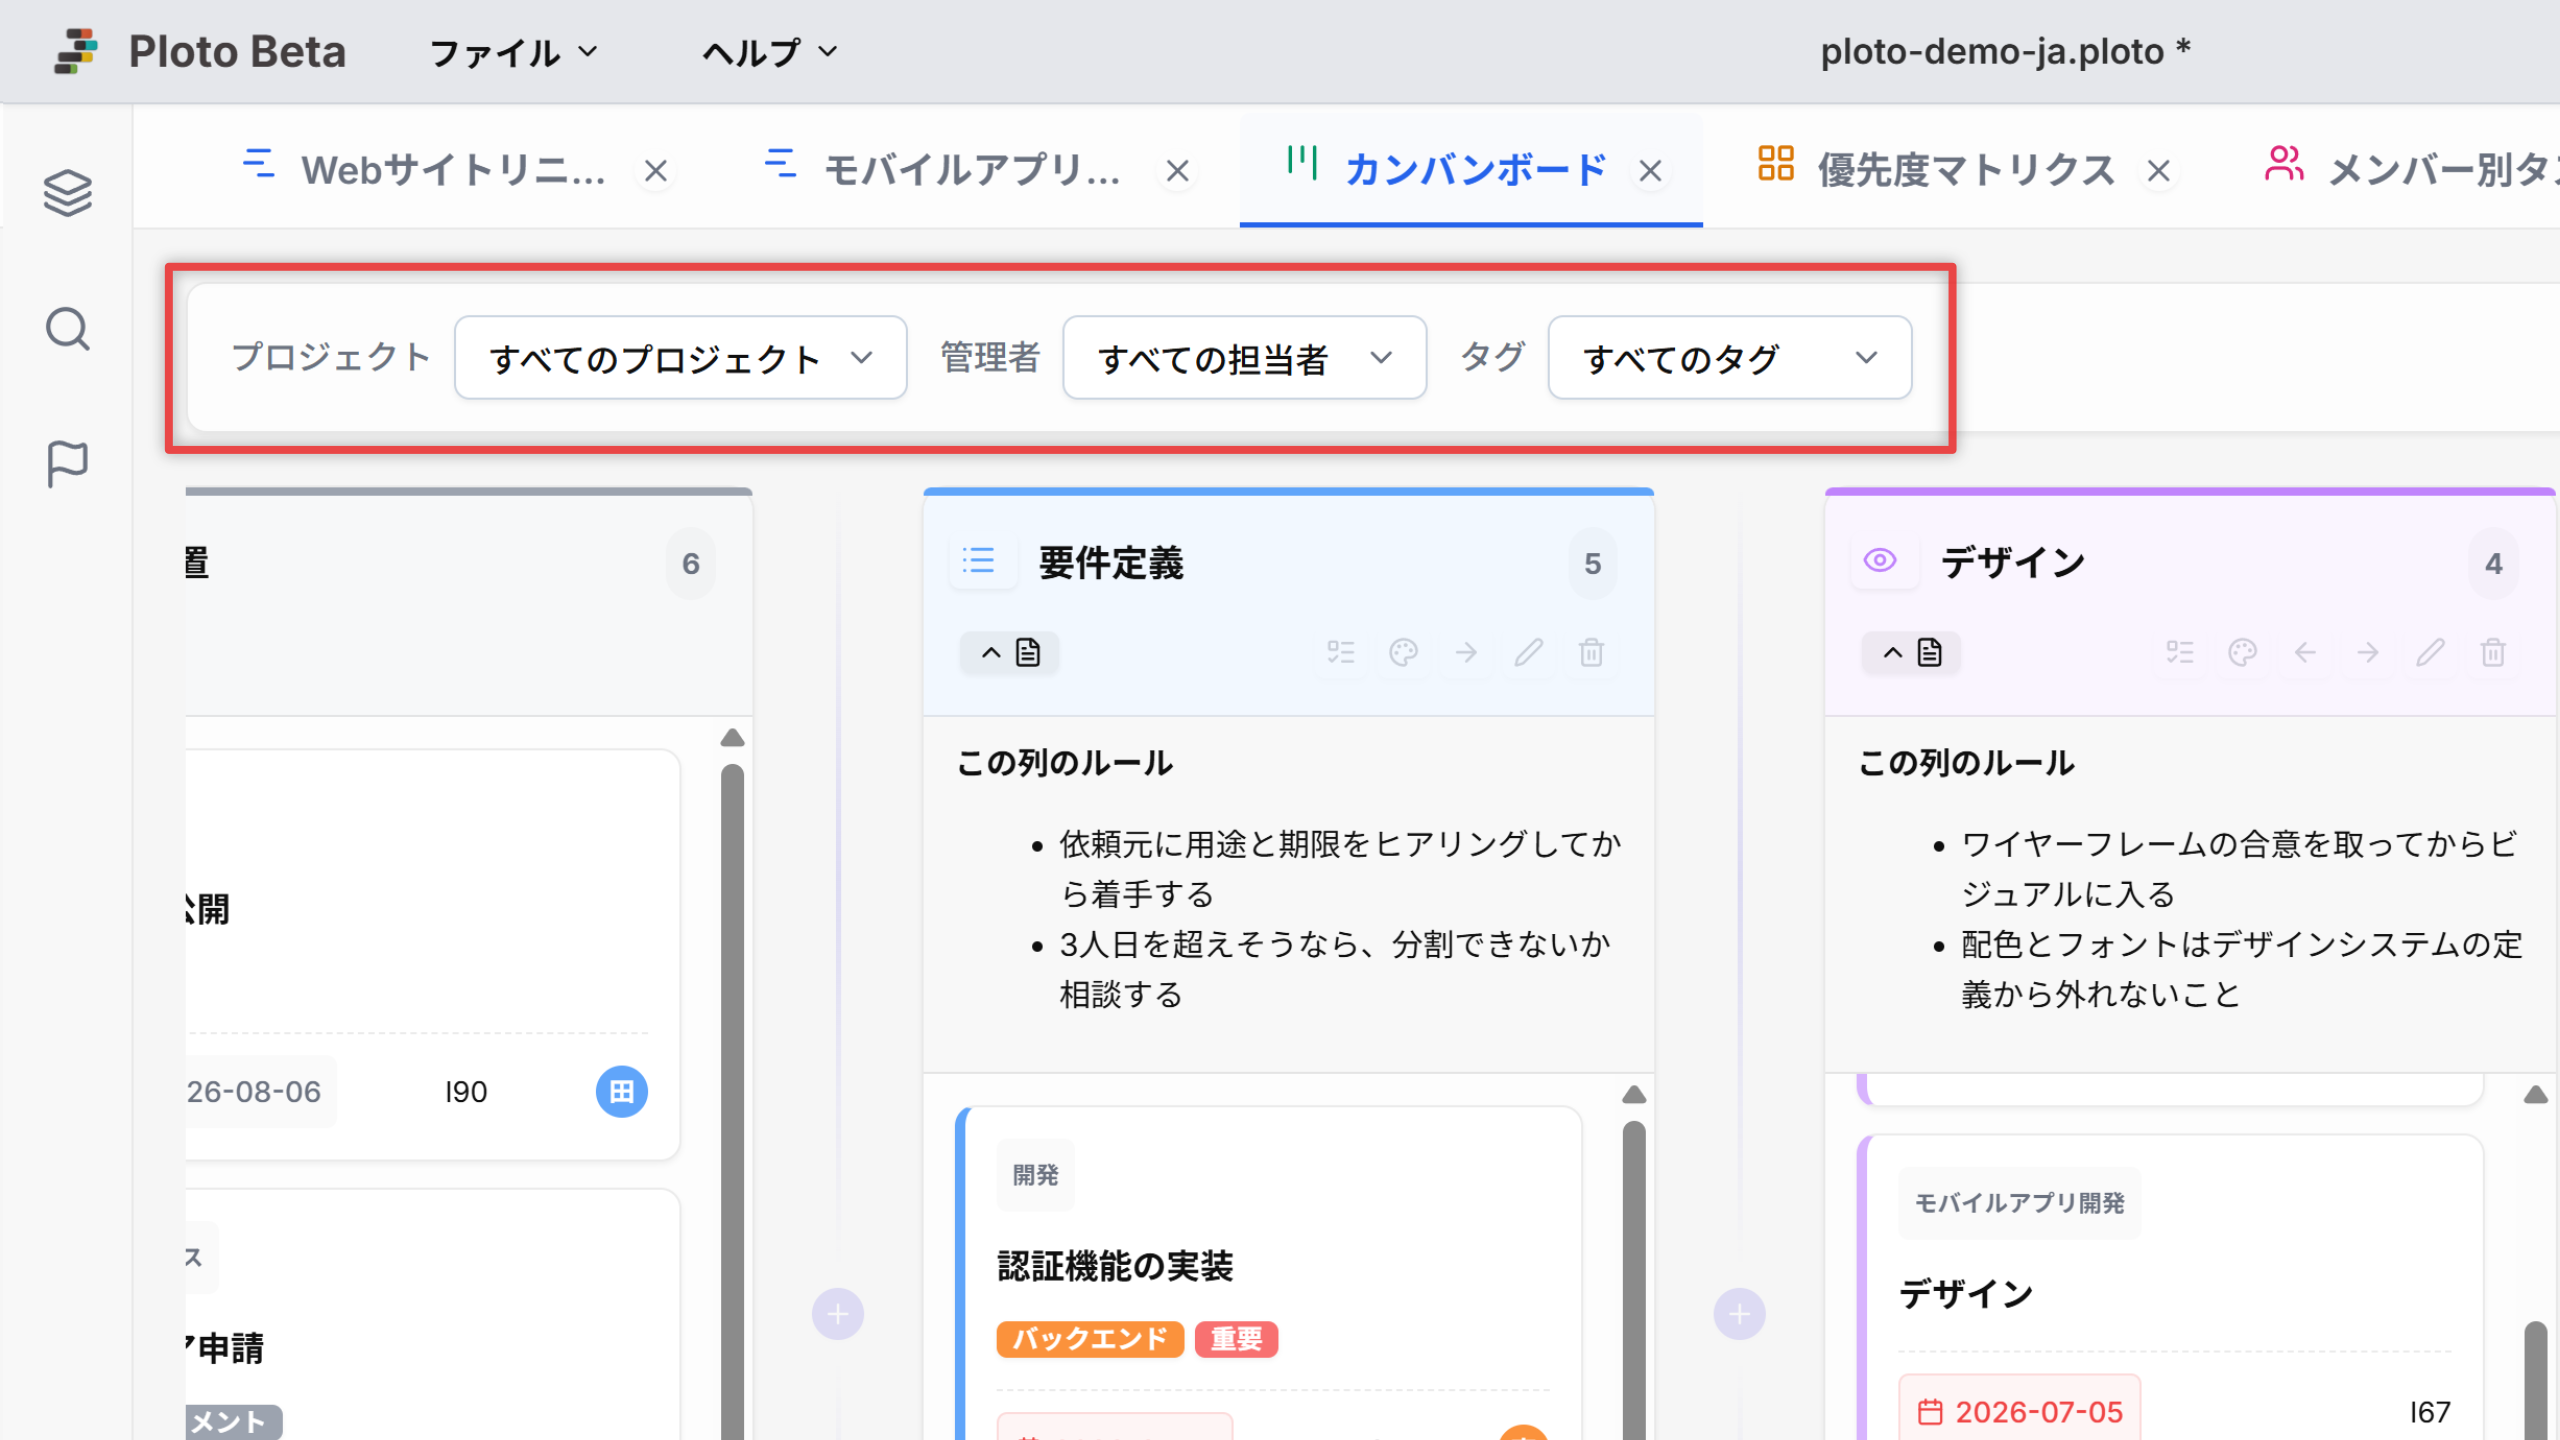Add a column before 要件定義 with plus

(838, 1314)
